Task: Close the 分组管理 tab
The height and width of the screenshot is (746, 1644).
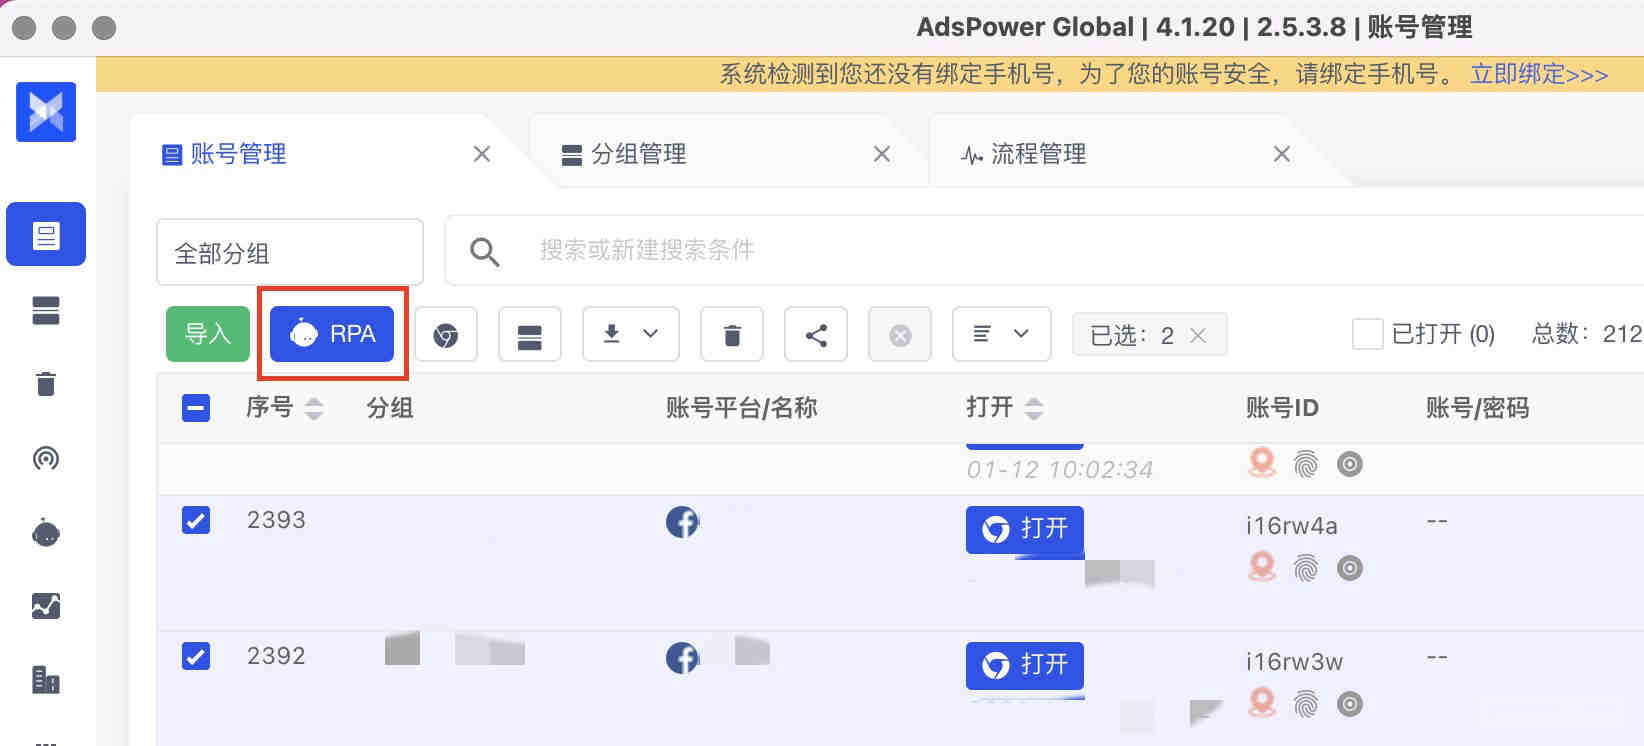Action: click(882, 154)
